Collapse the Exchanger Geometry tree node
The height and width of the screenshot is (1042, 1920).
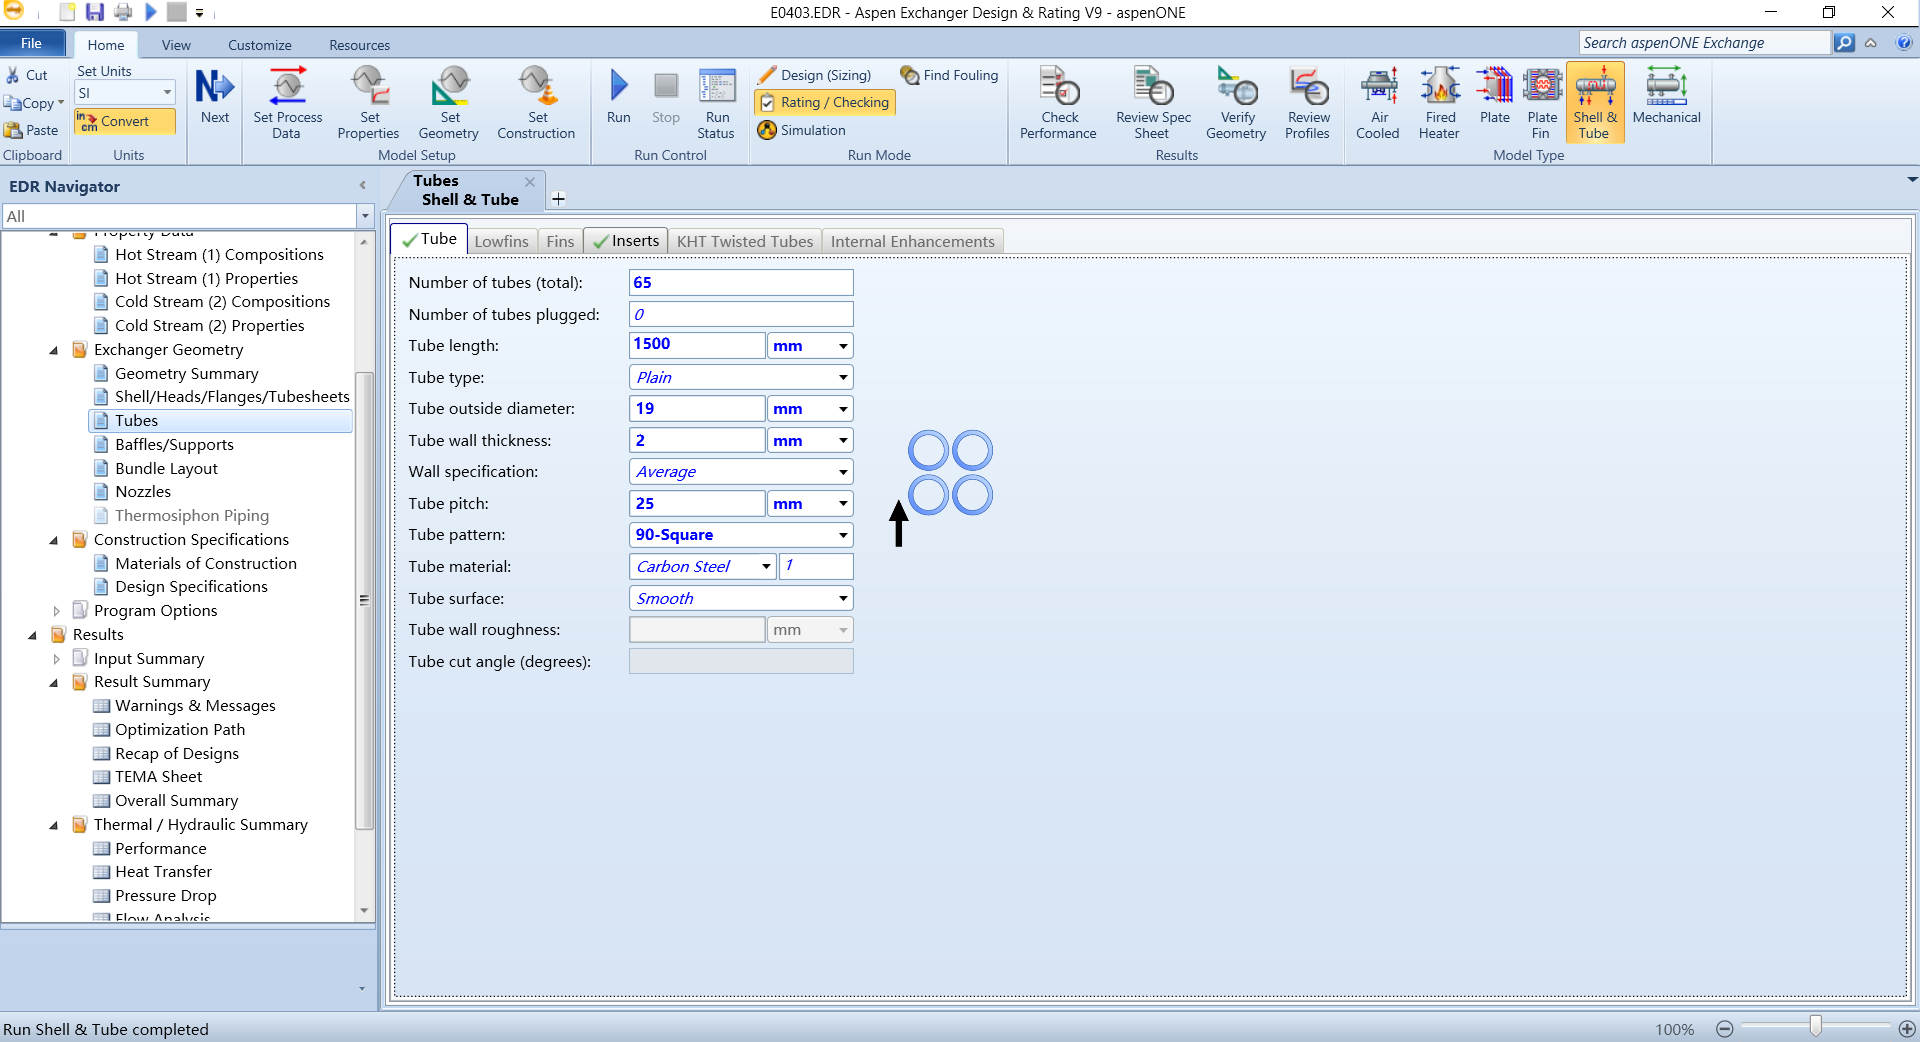(54, 350)
